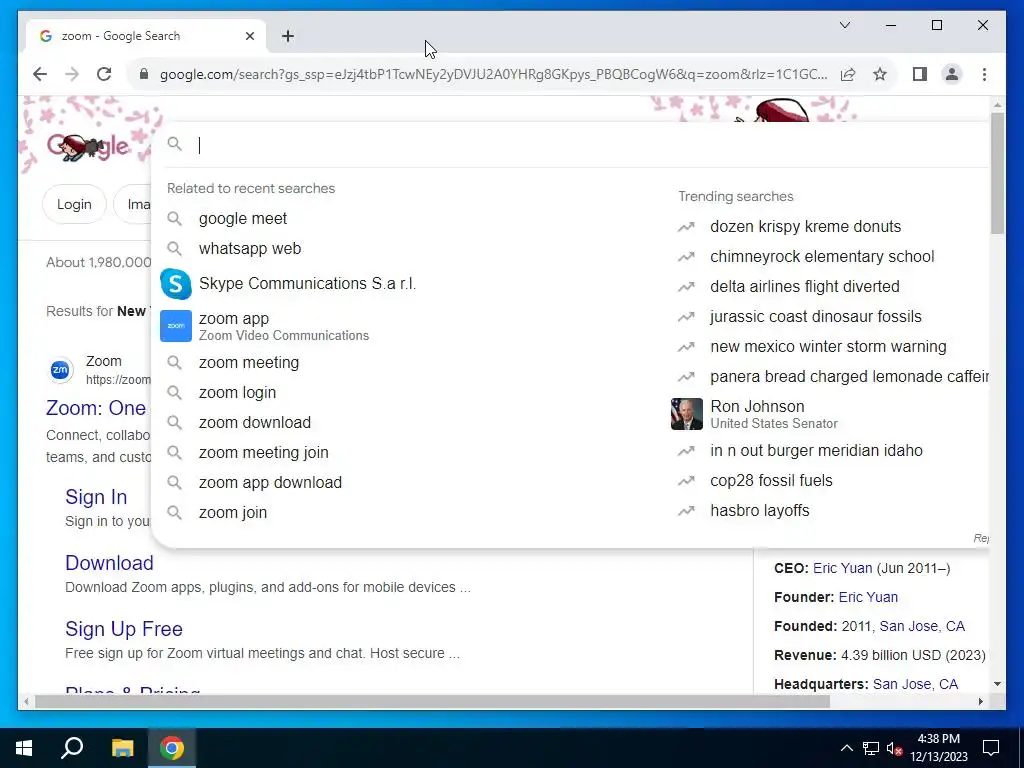Click the padlock site info icon
1024x768 pixels.
pyautogui.click(x=144, y=74)
